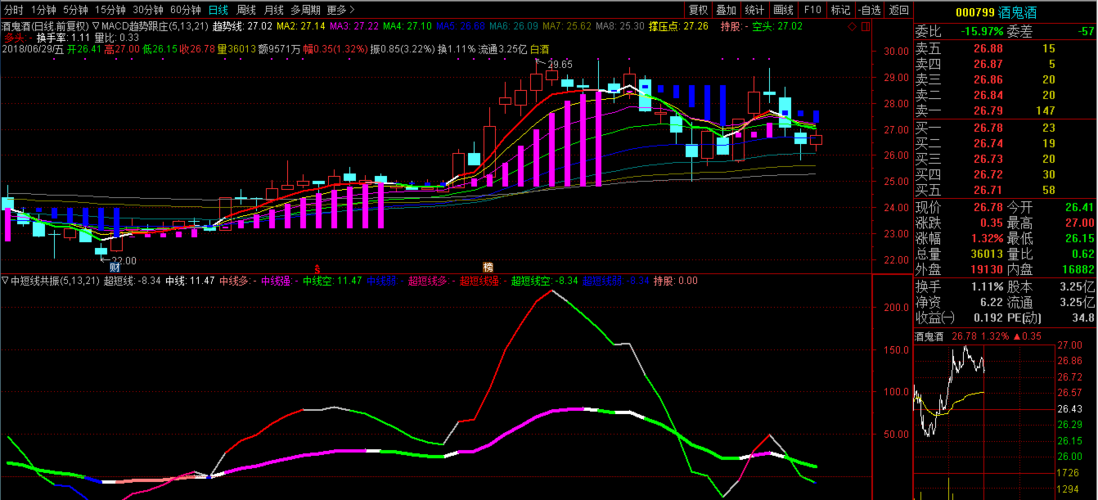This screenshot has width=1098, height=500.
Task: Switch to the 日线 daily chart
Action: 218,10
